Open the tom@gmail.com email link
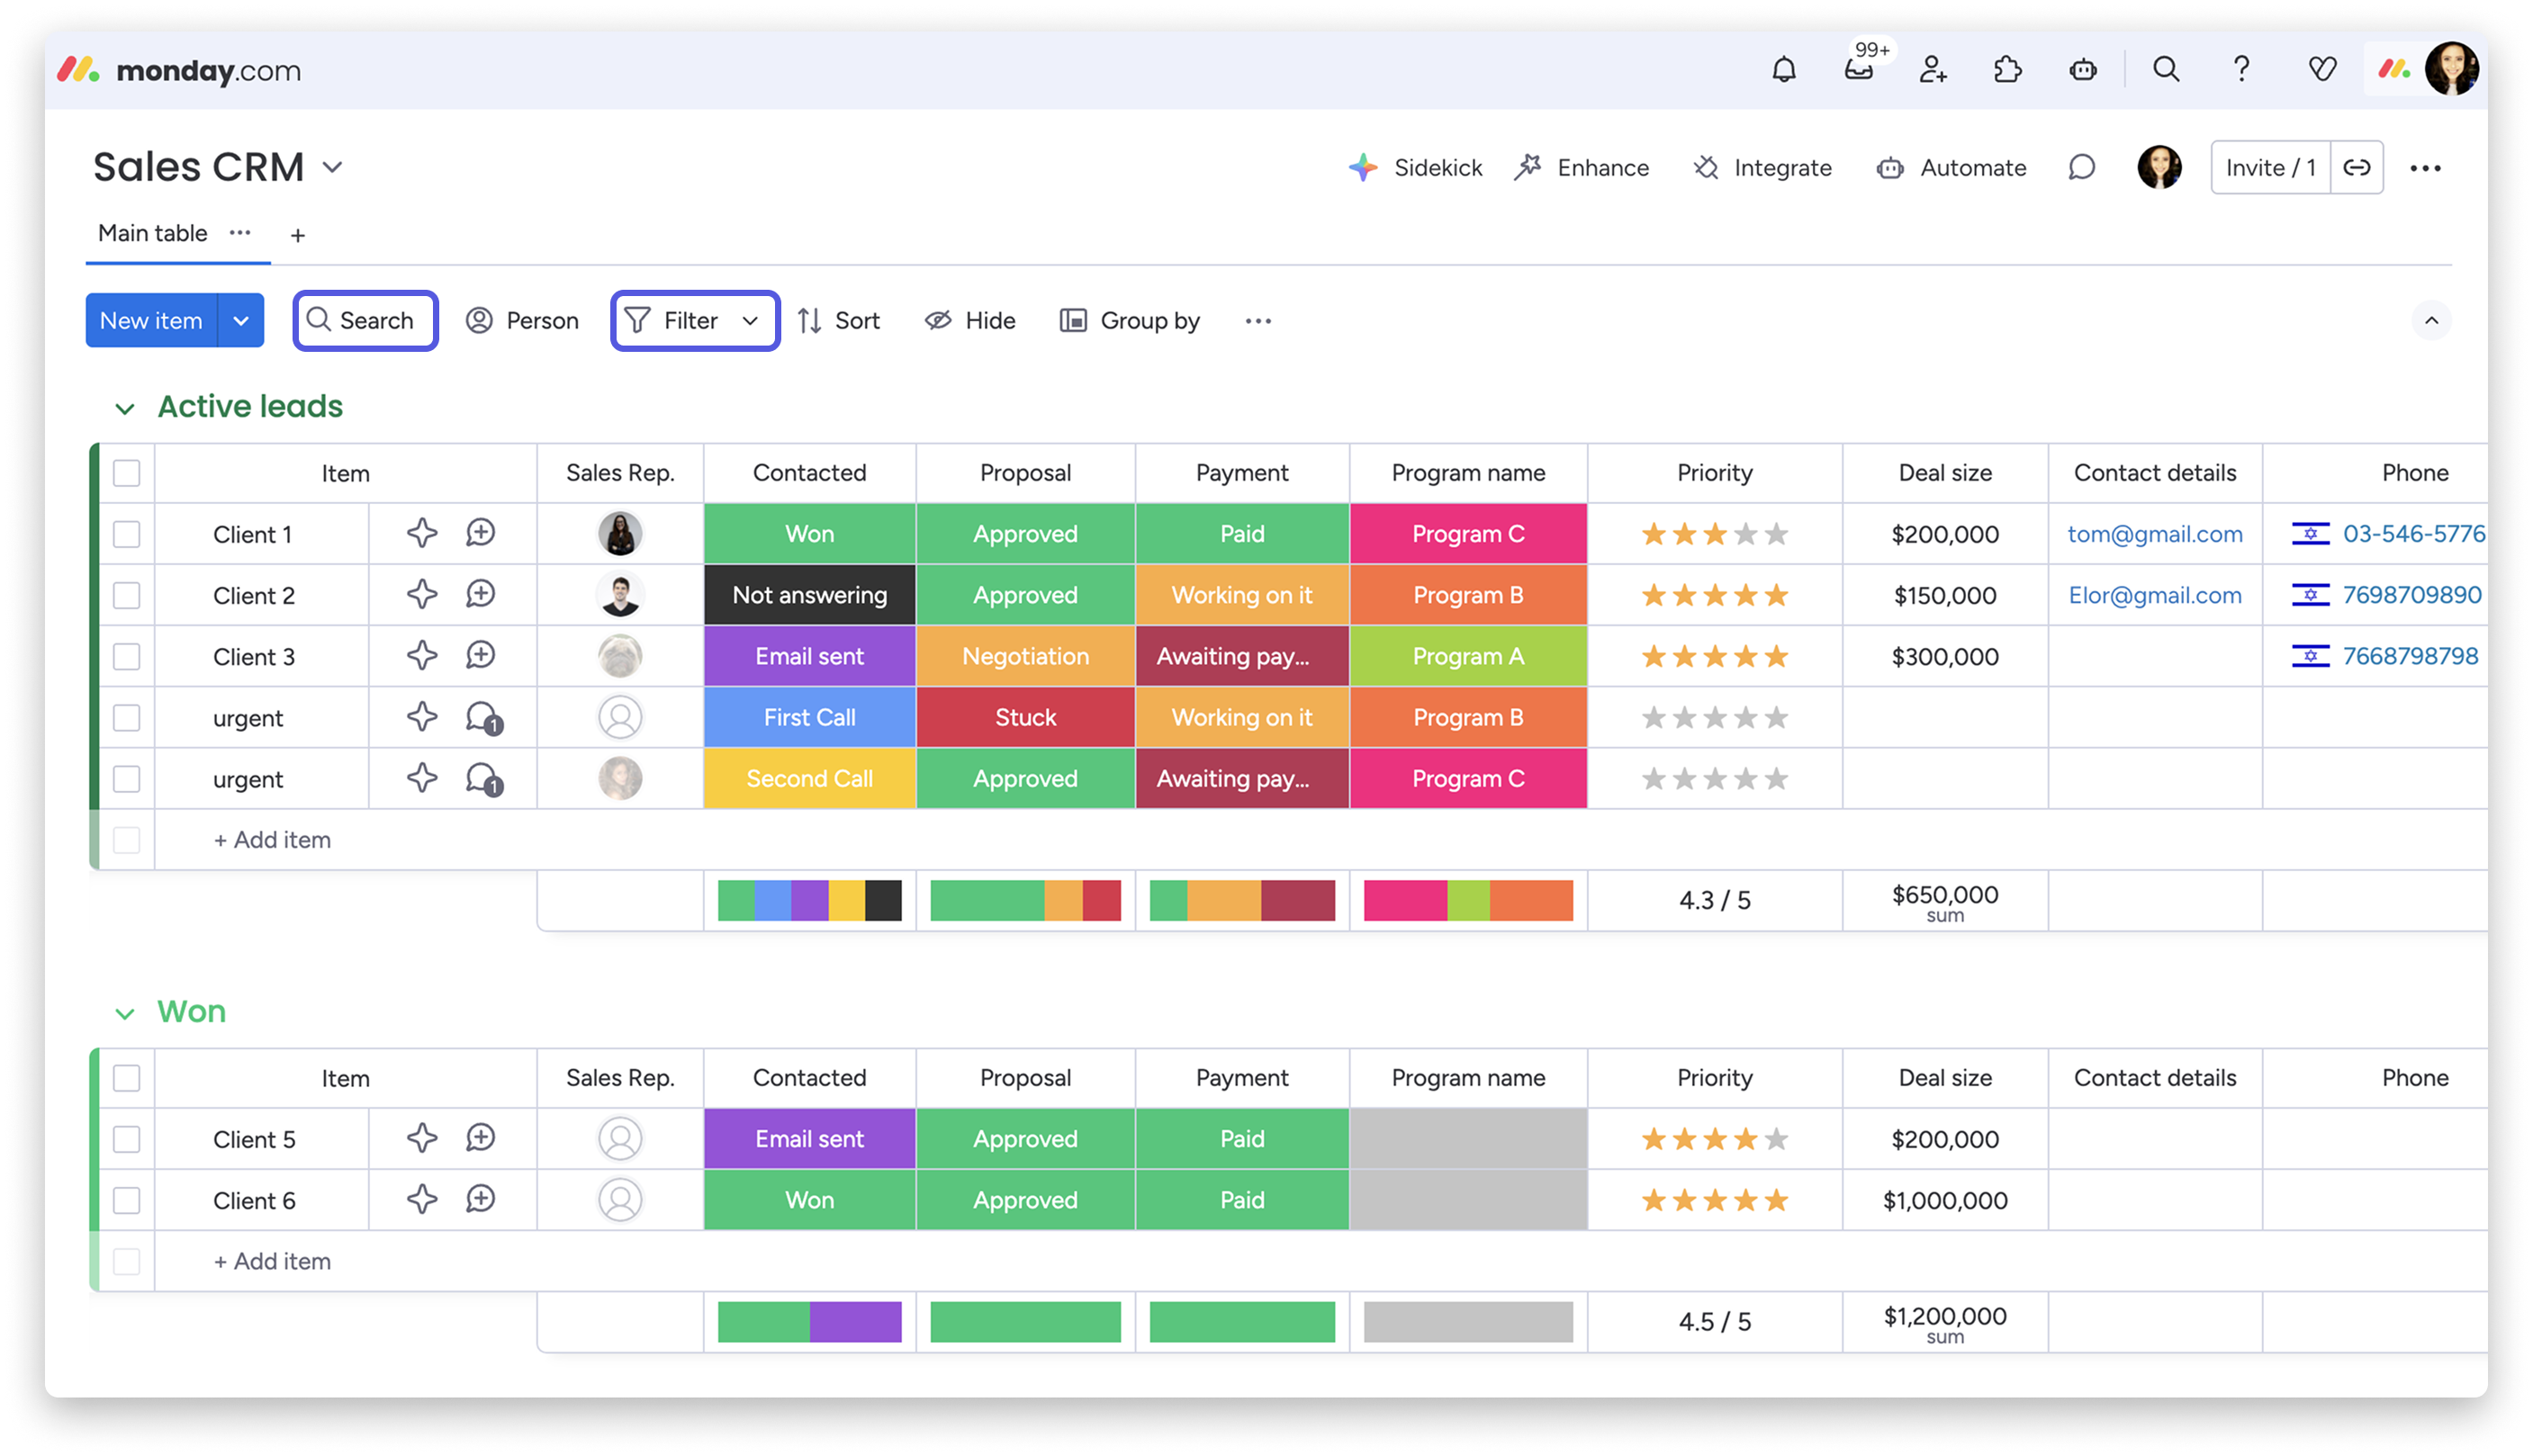 [2154, 534]
